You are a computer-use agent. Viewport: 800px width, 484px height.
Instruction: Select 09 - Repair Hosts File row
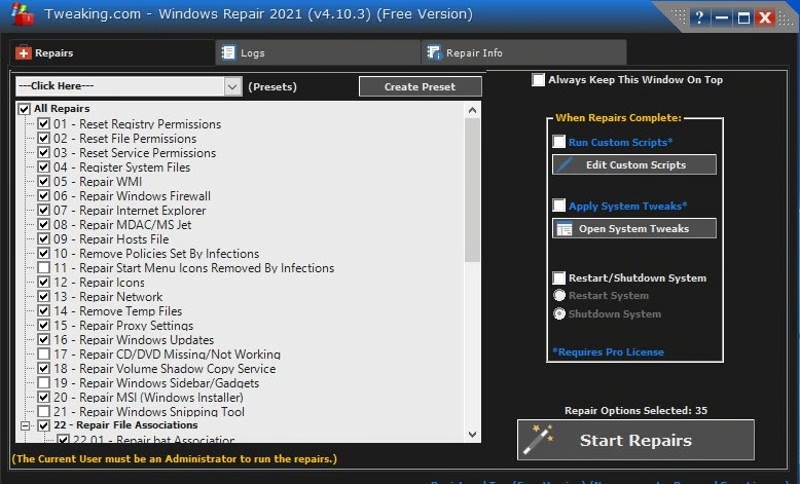(x=111, y=239)
